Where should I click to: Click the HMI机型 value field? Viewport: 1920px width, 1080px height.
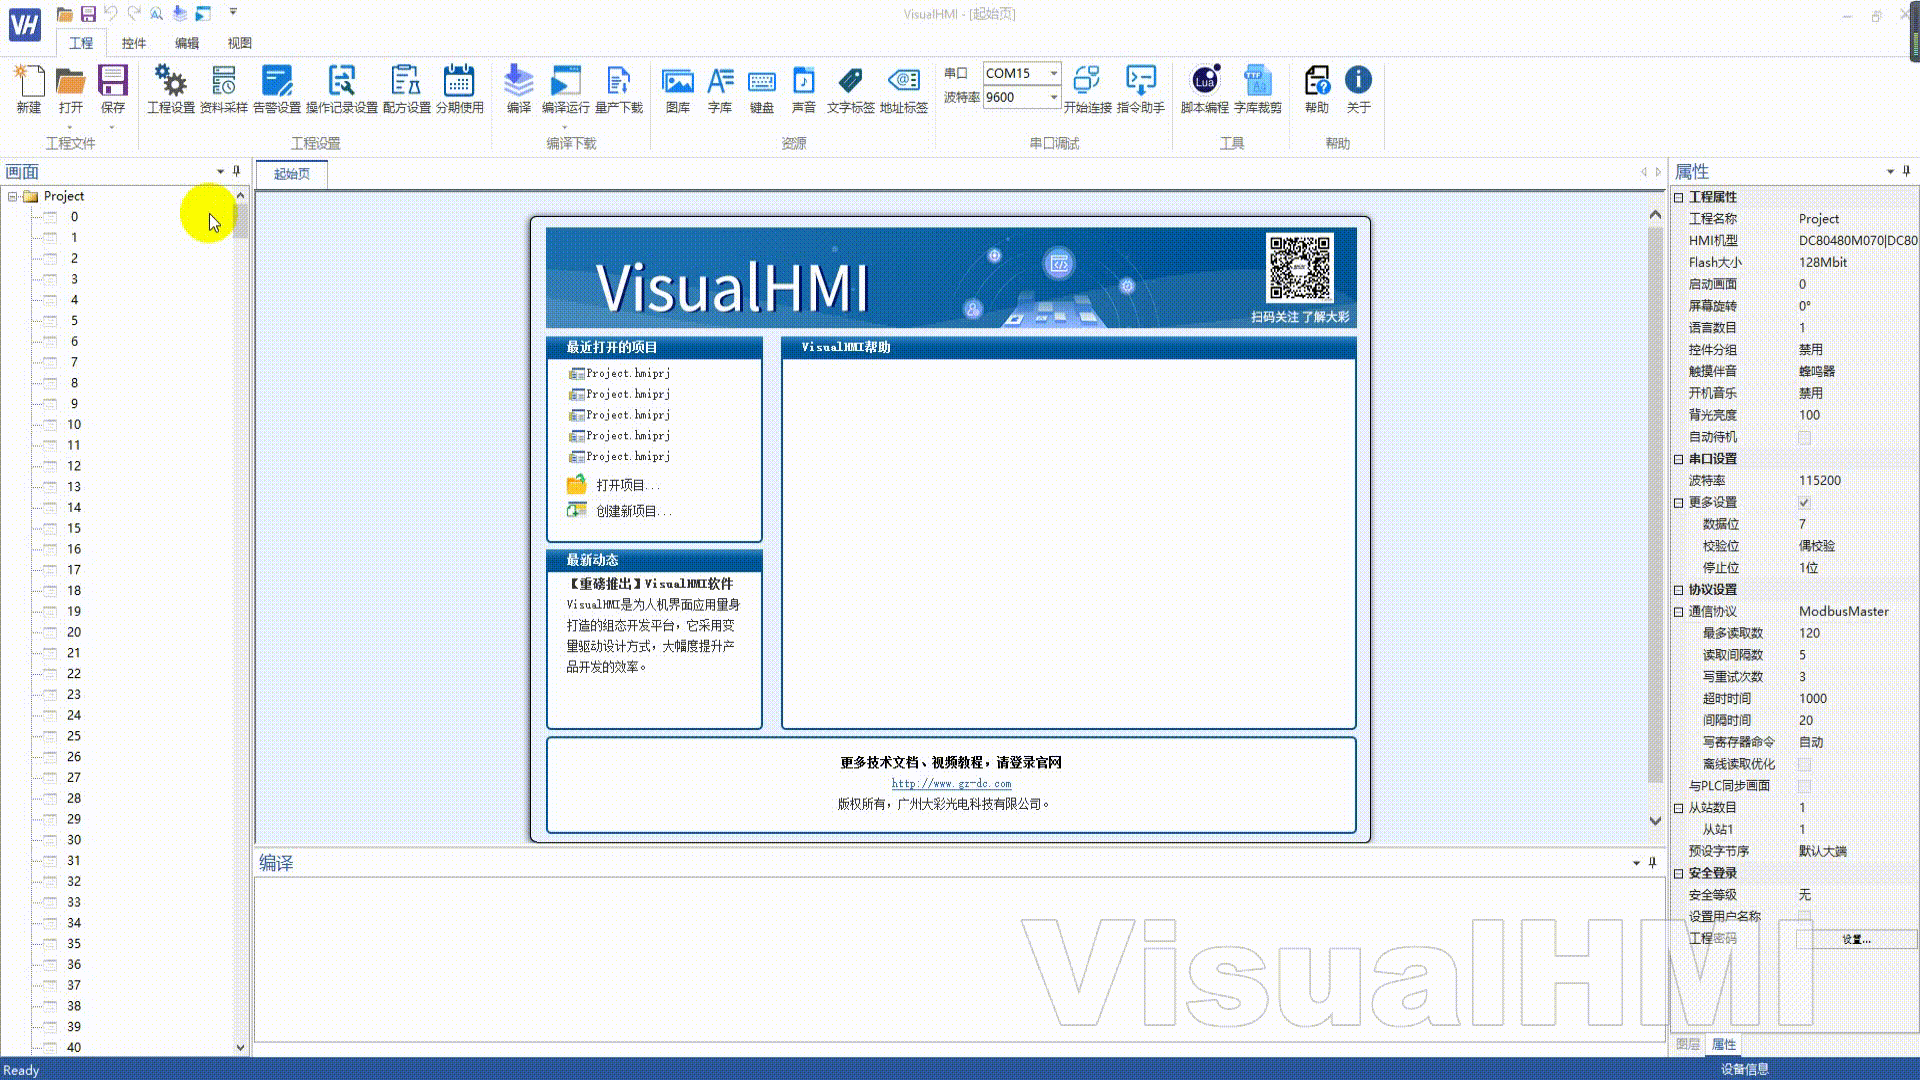(x=1857, y=241)
